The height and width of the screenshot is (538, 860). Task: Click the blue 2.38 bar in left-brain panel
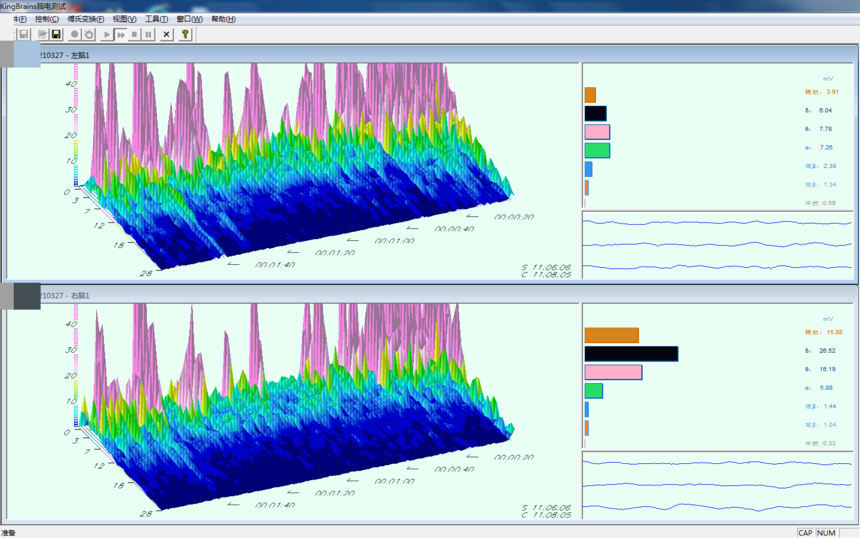[589, 169]
